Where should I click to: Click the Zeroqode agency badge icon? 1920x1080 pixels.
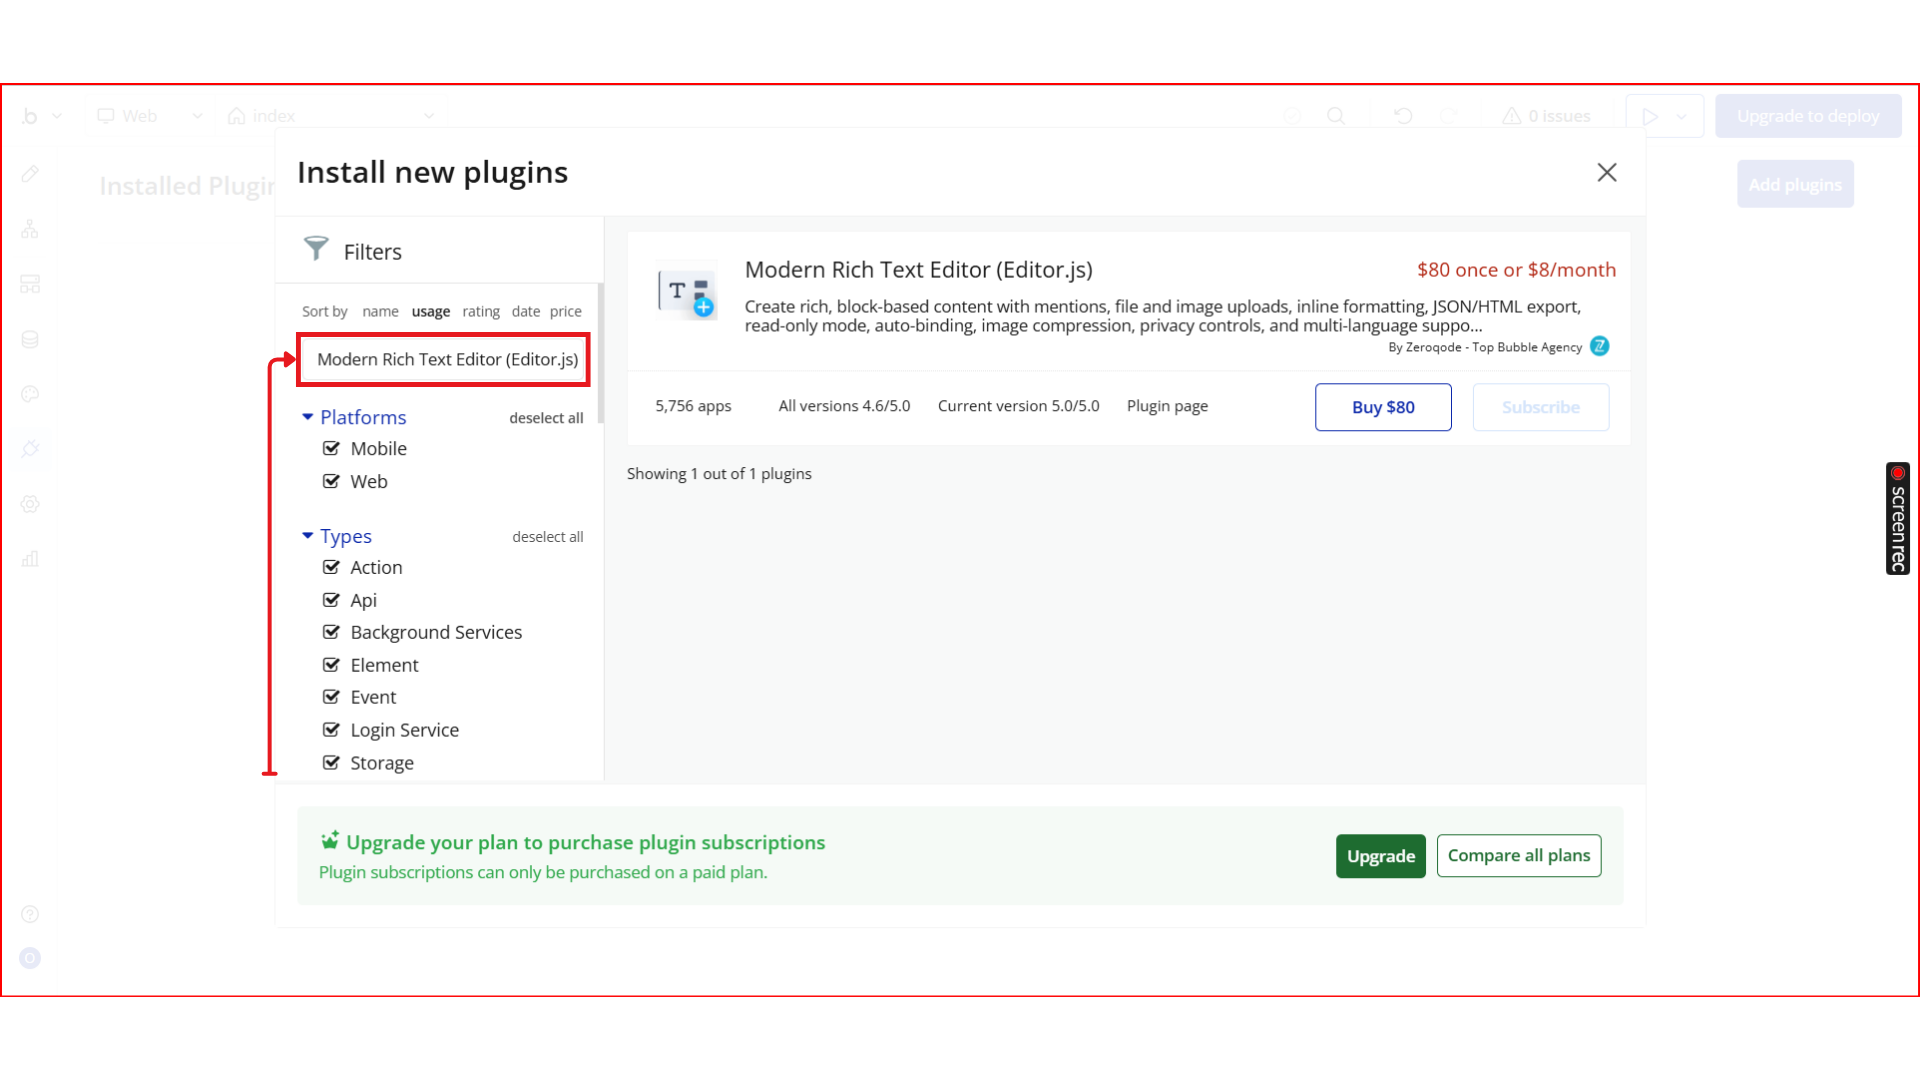pyautogui.click(x=1600, y=346)
